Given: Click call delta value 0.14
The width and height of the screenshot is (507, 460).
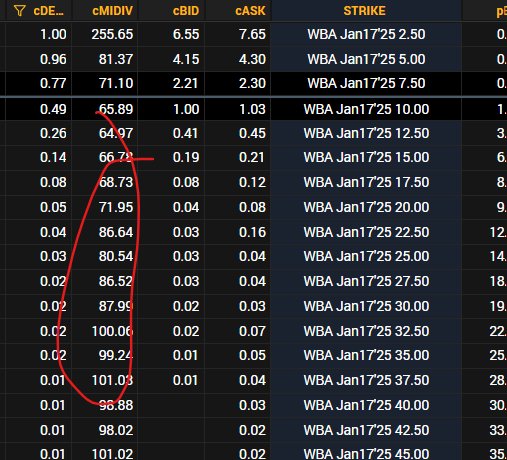Looking at the screenshot, I should [53, 157].
